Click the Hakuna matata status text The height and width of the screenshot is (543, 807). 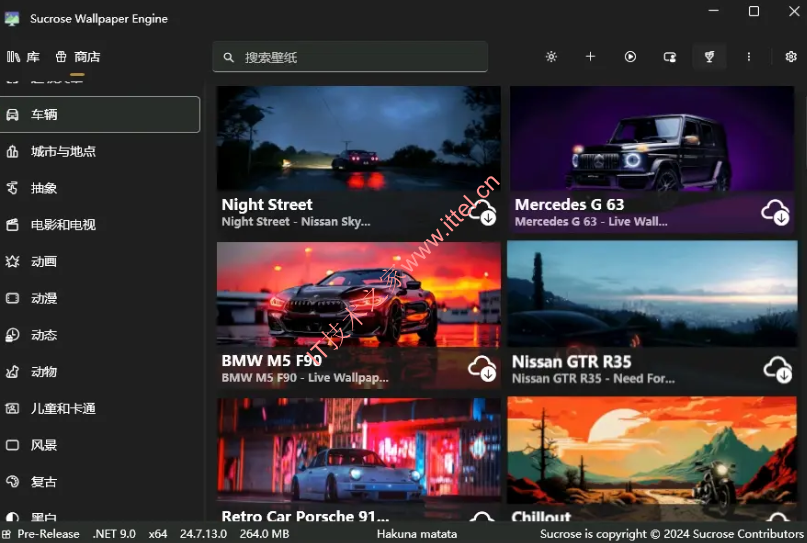417,534
